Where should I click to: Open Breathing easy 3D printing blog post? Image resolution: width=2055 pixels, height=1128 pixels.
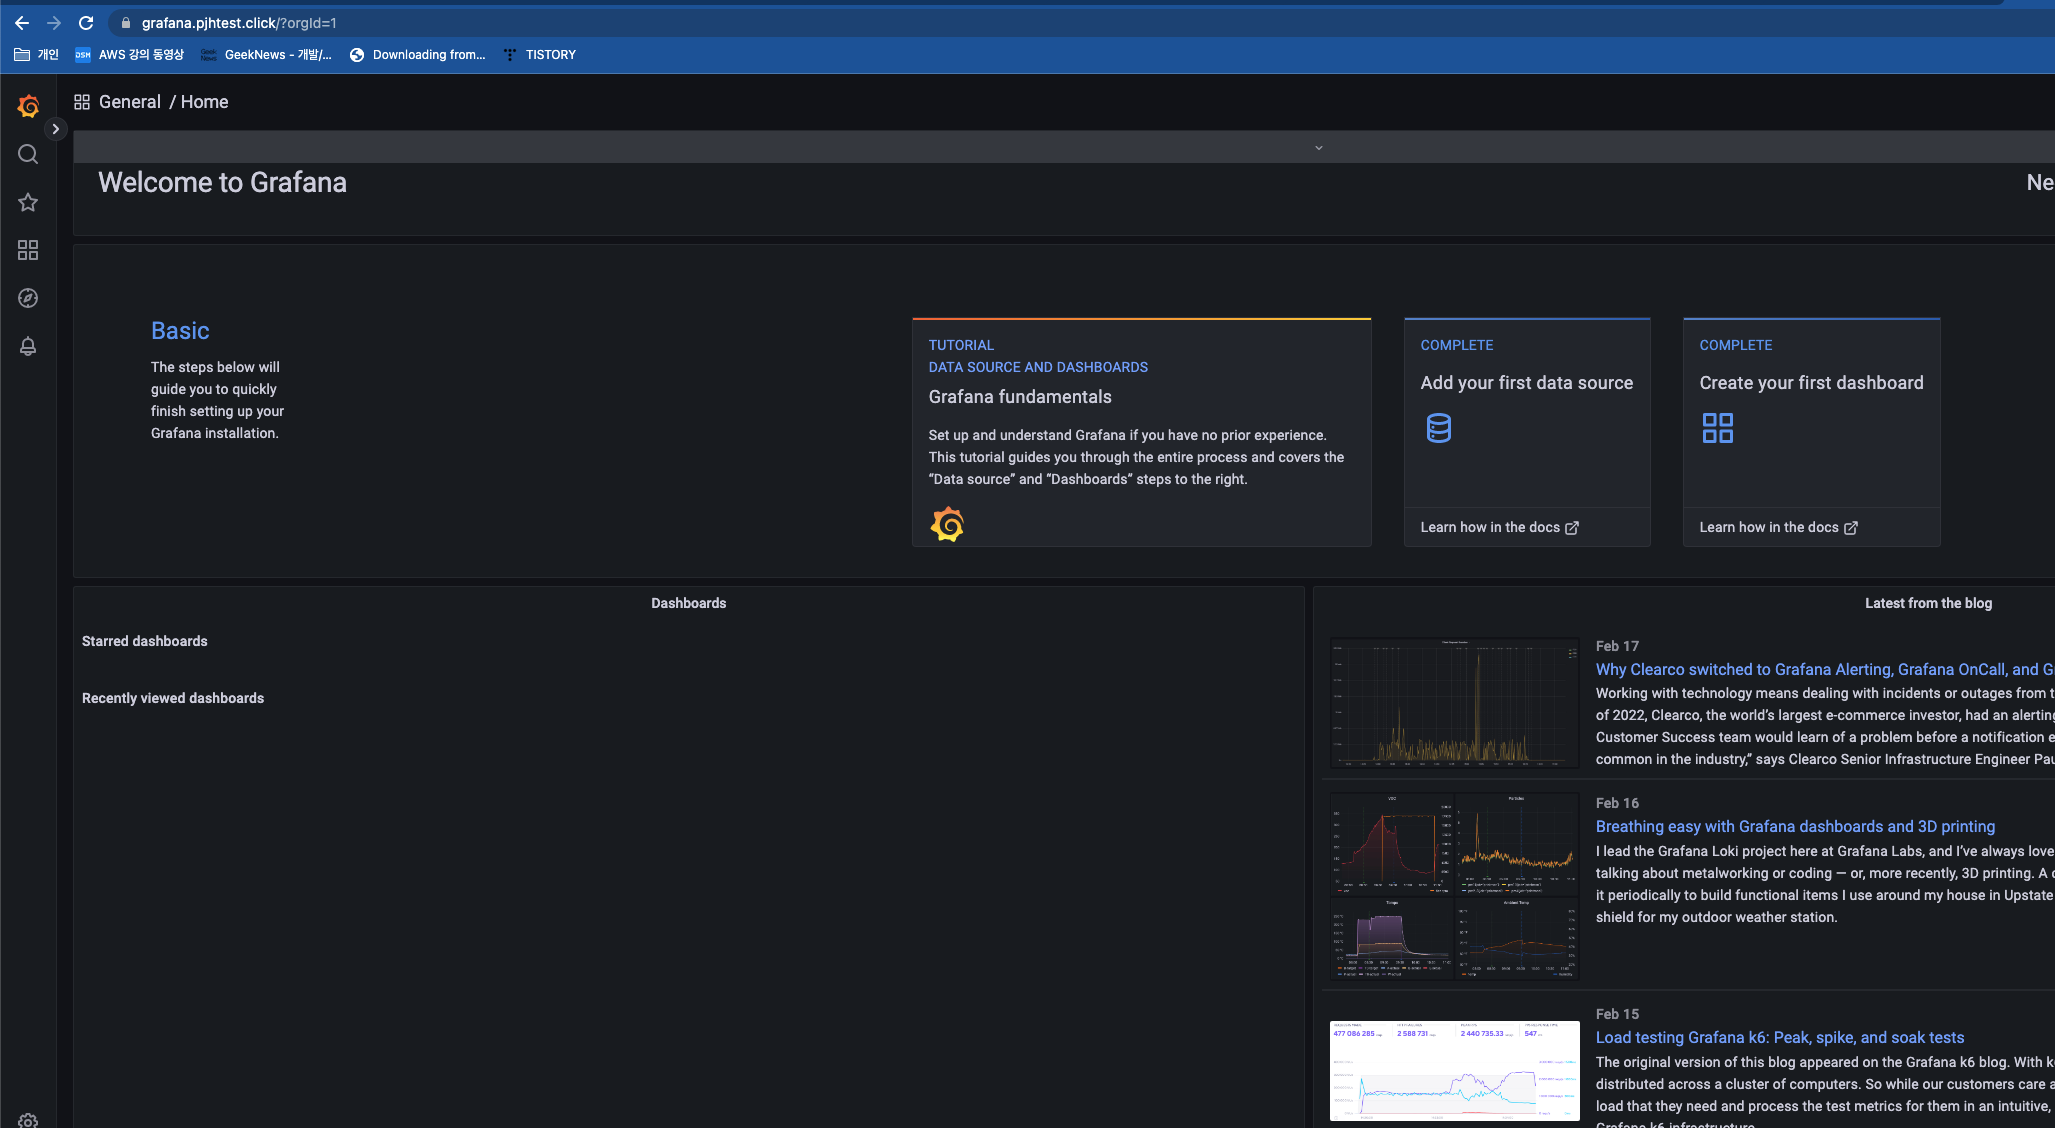(1795, 827)
